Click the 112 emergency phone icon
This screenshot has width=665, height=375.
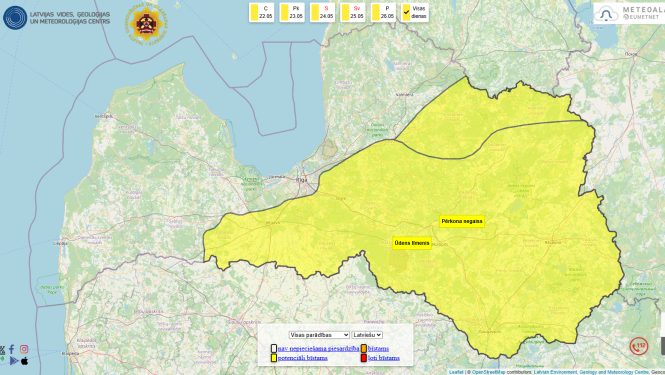tap(638, 346)
